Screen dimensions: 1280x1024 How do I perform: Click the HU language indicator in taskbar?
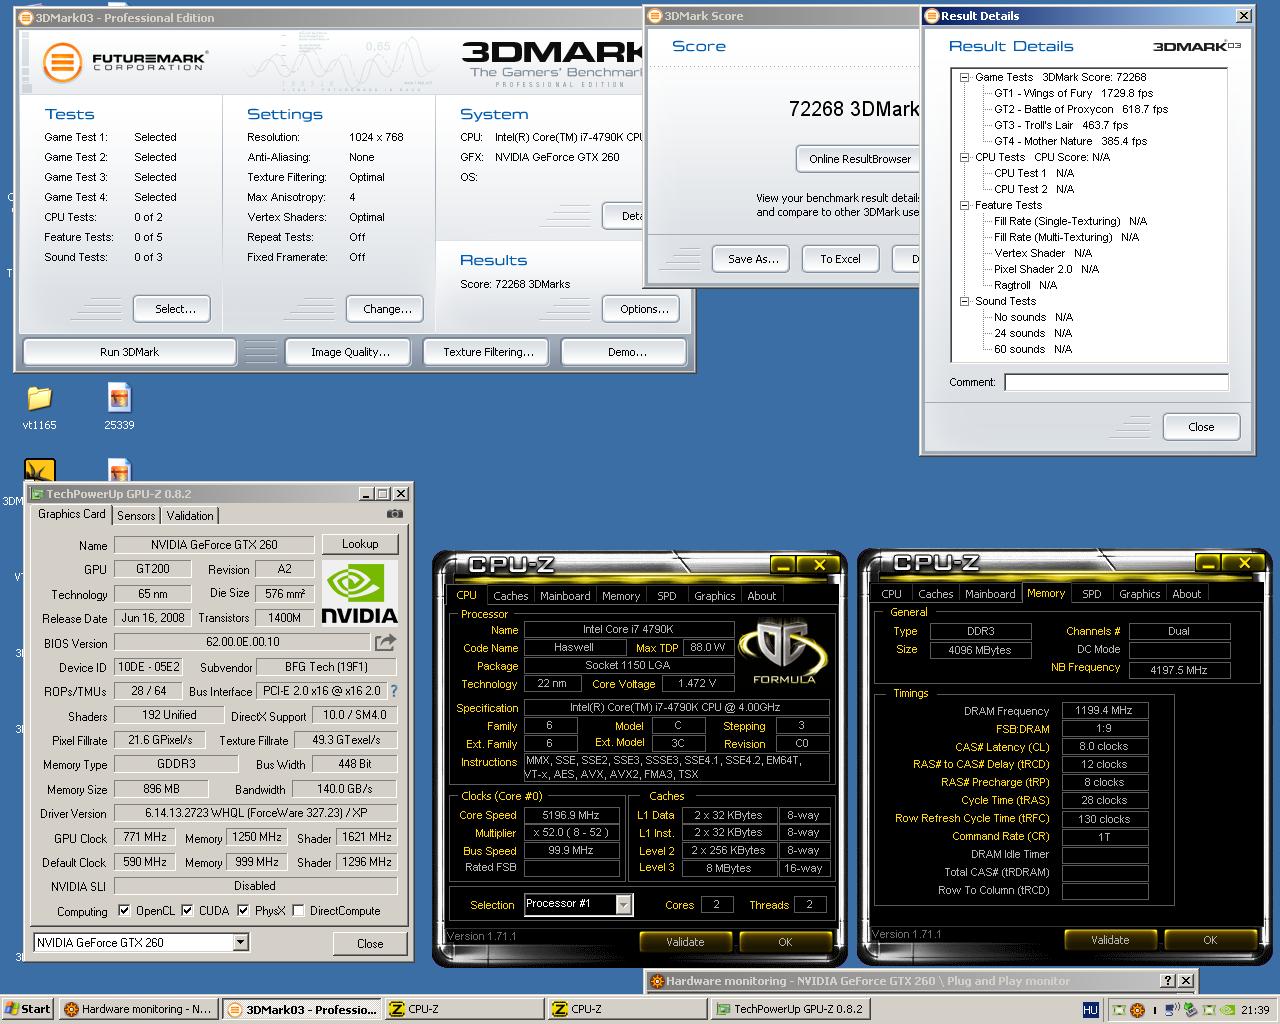click(1090, 1010)
